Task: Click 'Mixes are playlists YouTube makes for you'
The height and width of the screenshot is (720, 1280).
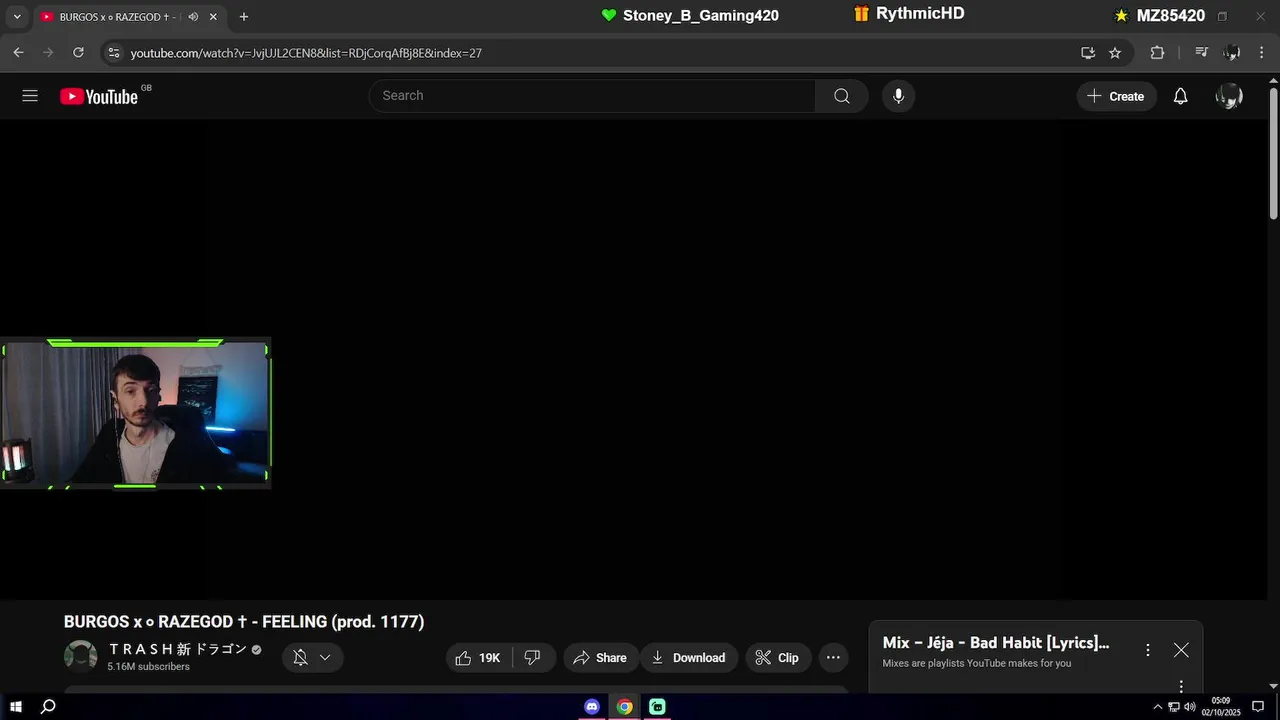Action: click(976, 663)
